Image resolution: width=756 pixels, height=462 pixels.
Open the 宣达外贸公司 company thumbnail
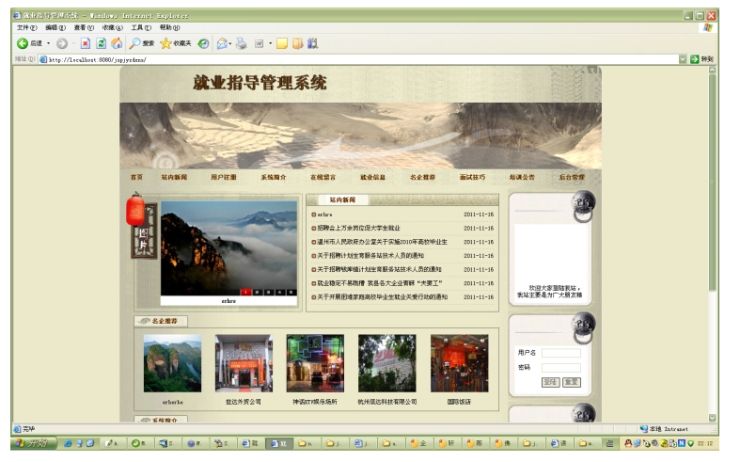(x=243, y=364)
